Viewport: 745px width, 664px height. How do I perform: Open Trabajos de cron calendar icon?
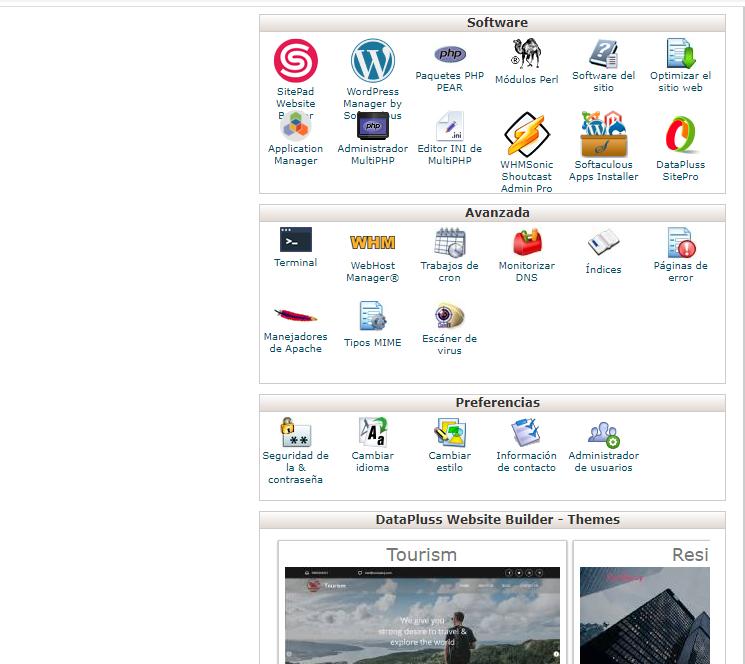click(x=449, y=242)
